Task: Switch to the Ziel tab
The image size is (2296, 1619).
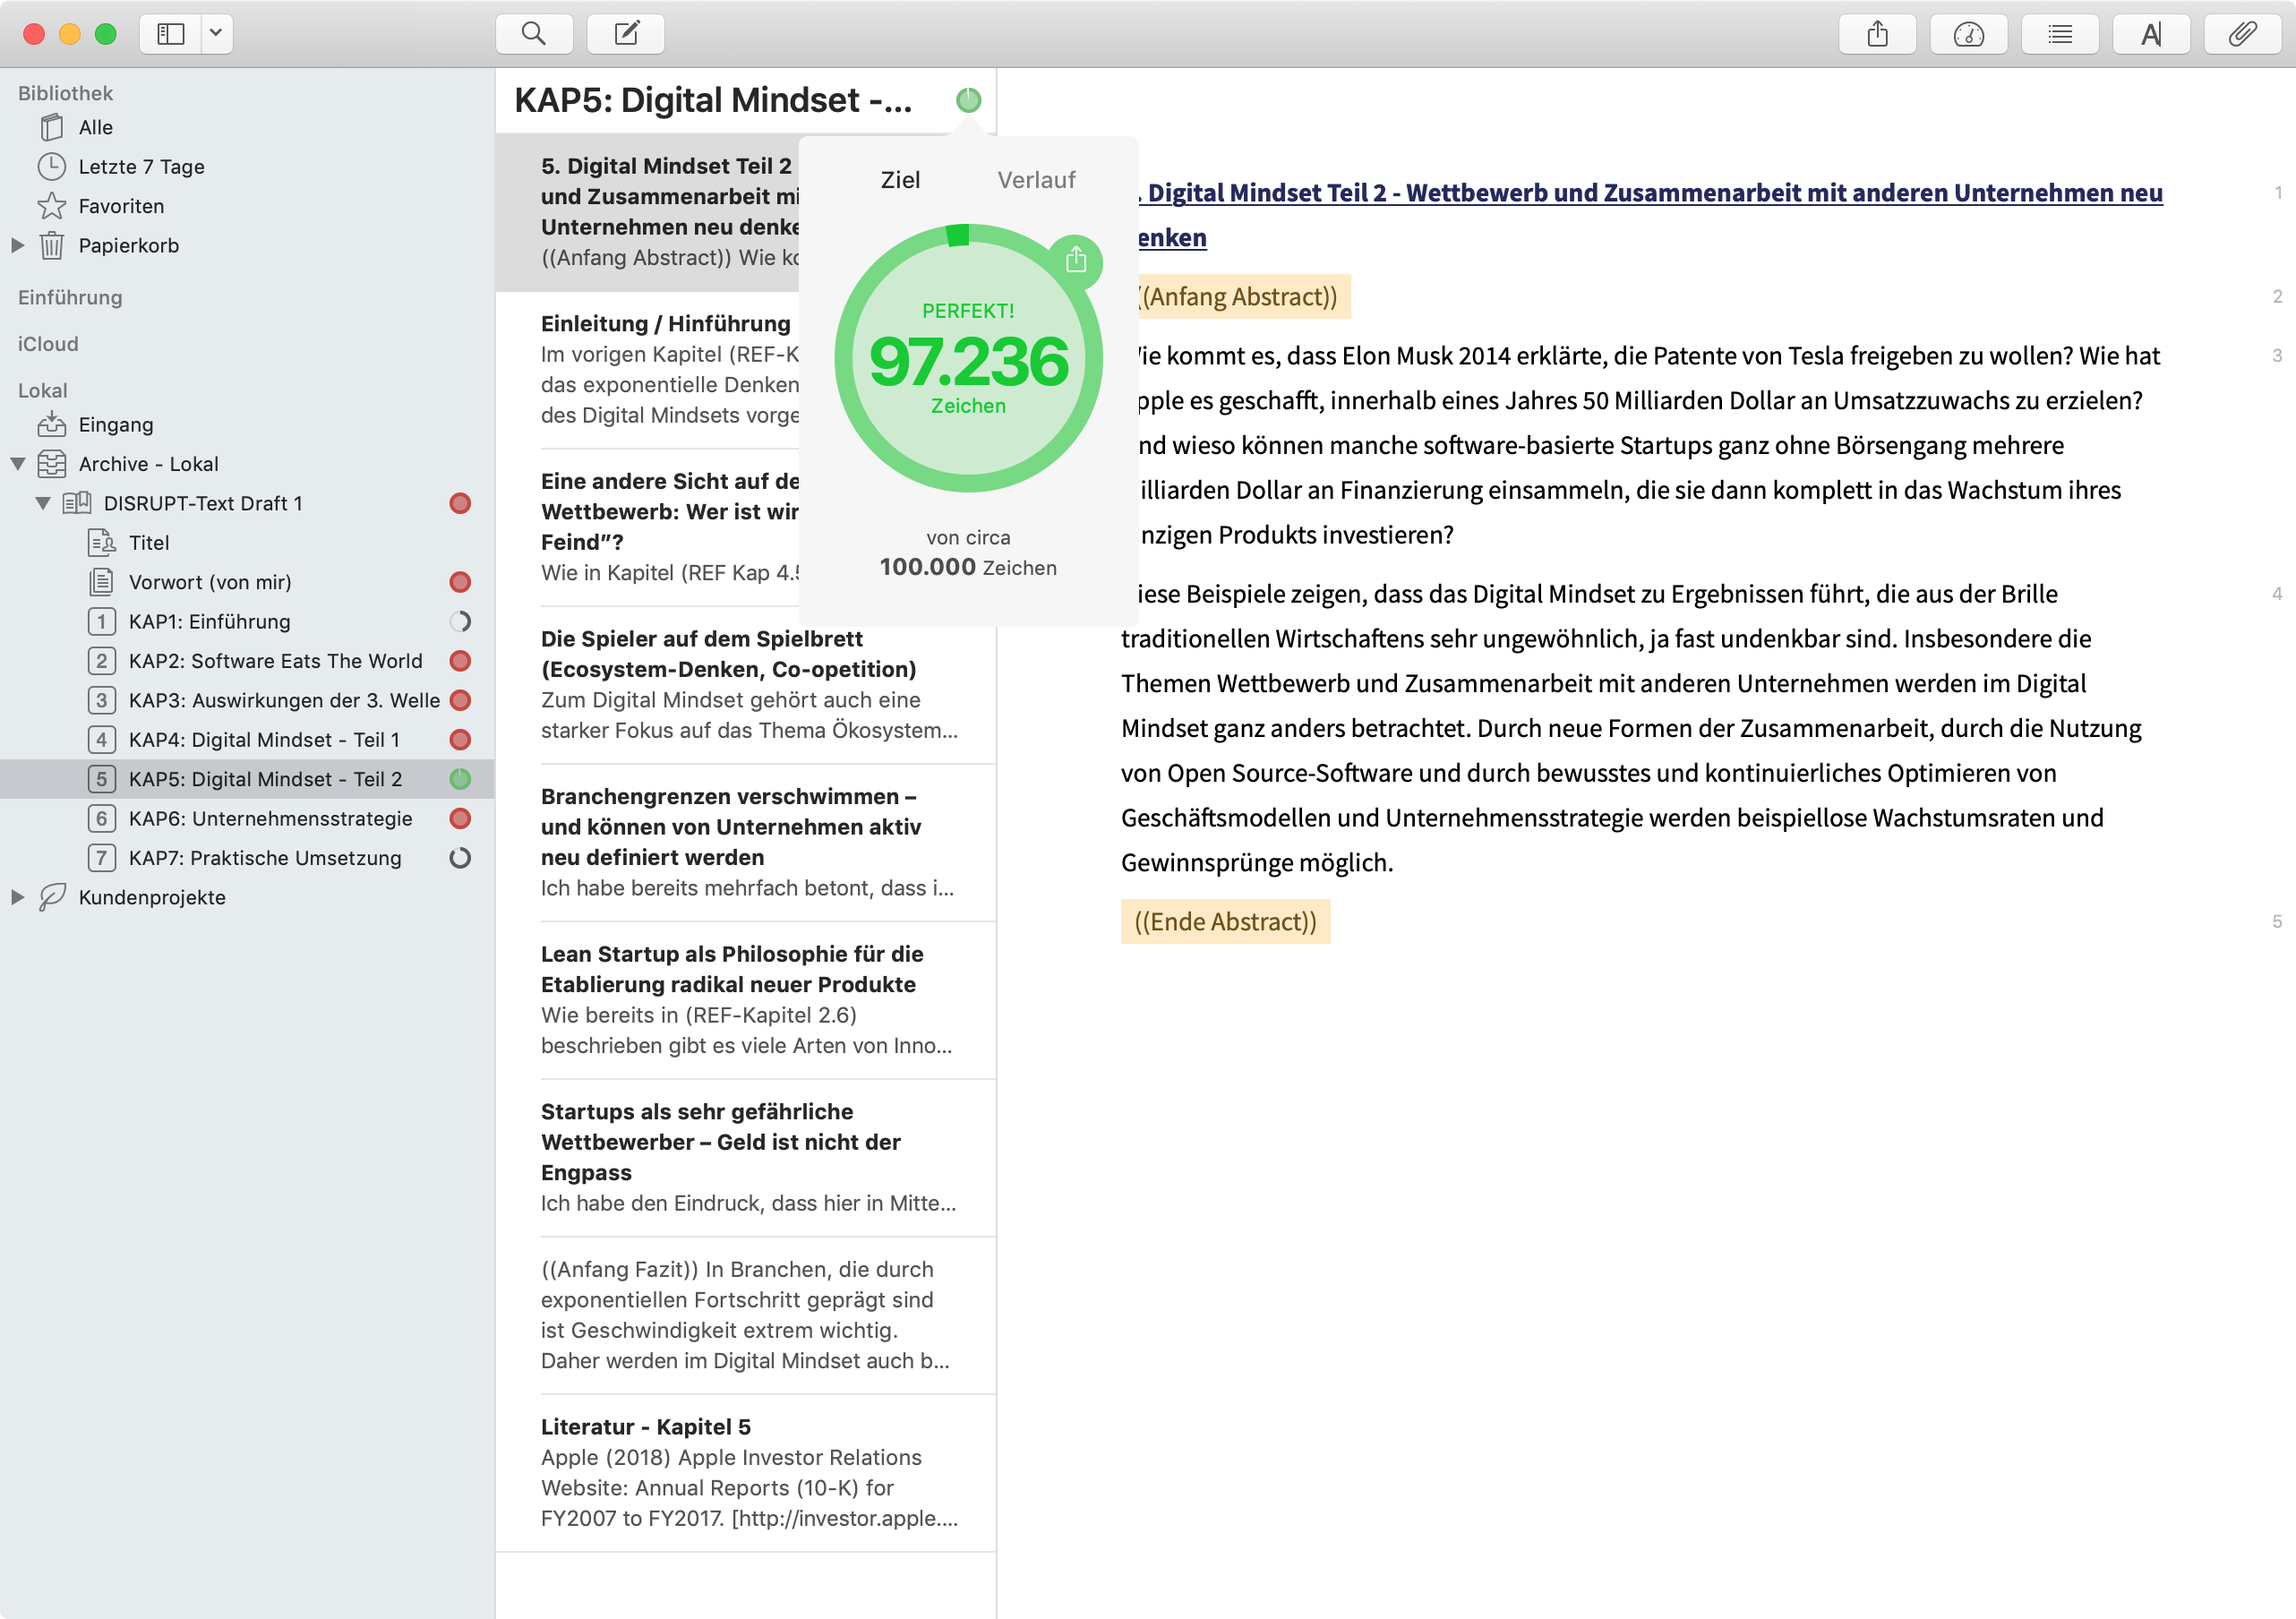Action: tap(900, 180)
